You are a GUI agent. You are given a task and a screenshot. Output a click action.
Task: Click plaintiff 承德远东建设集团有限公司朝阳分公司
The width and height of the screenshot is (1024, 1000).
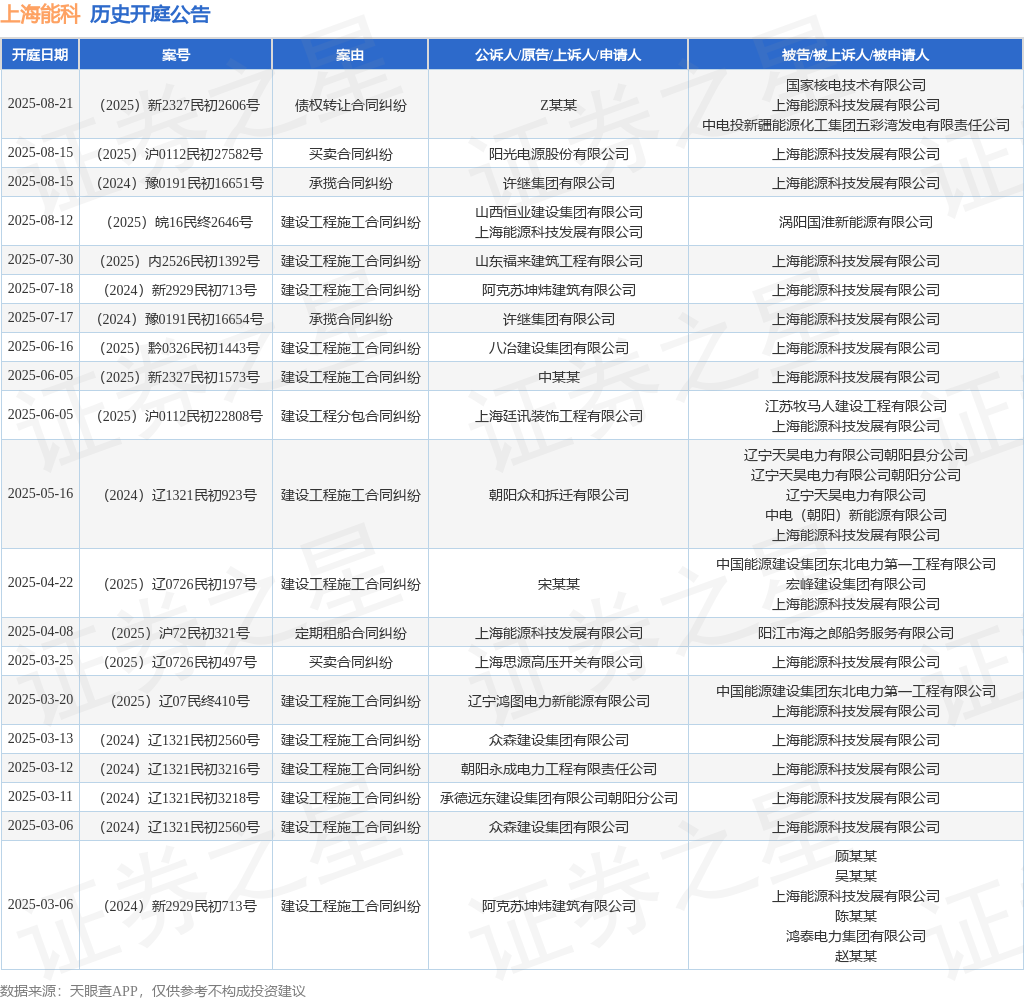tap(558, 798)
